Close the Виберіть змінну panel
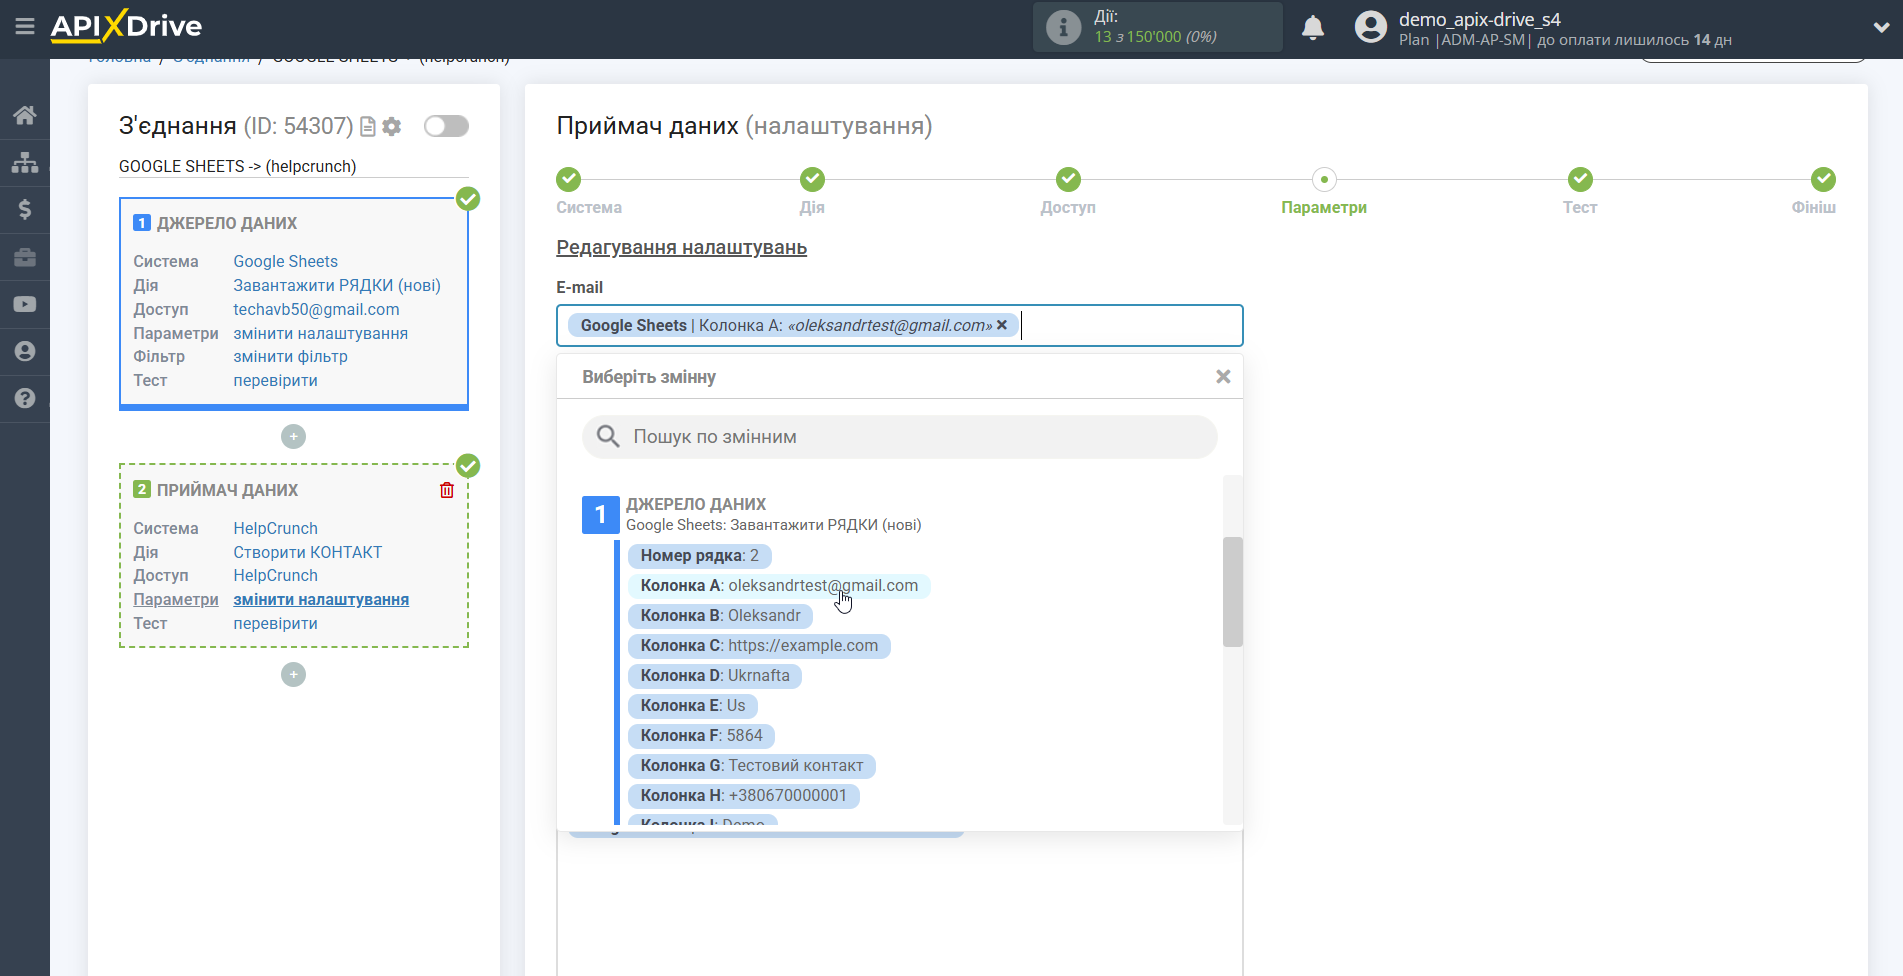Screen dimensions: 1903x976 coord(1223,377)
